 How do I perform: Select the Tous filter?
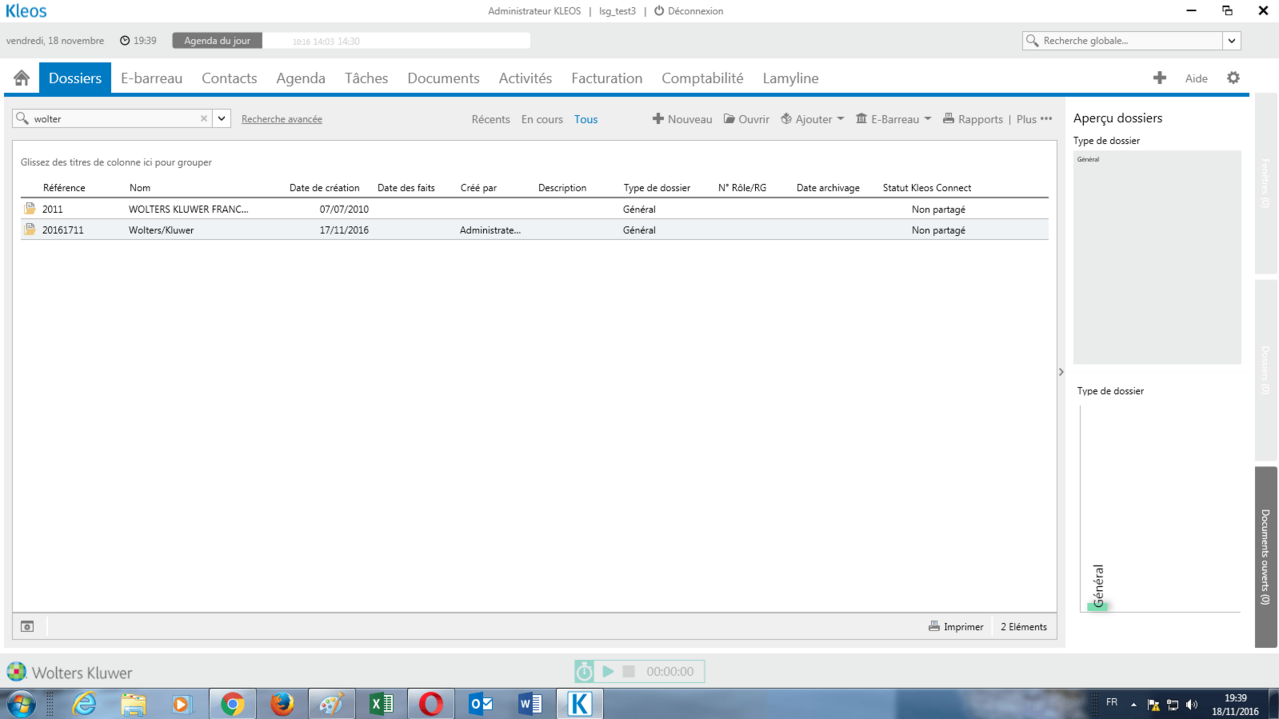(586, 119)
